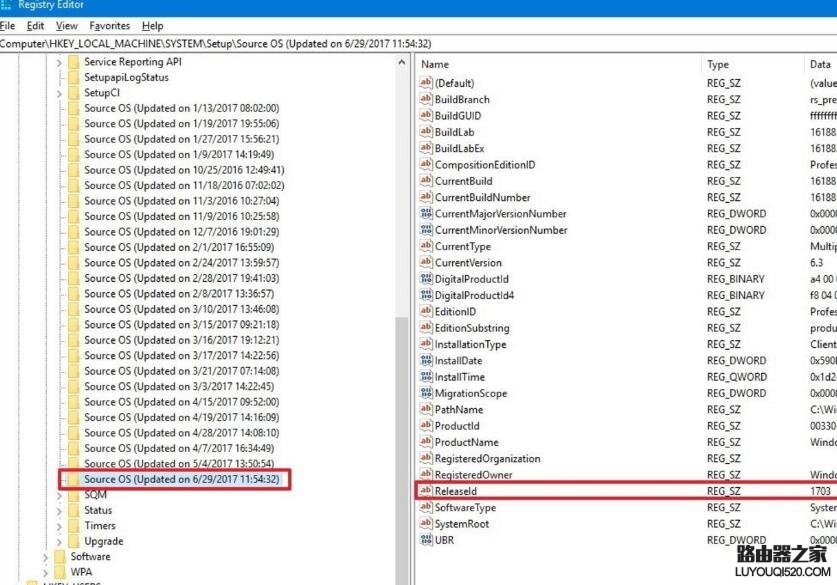837x585 pixels.
Task: Expand the Software tree node
Action: (x=46, y=556)
